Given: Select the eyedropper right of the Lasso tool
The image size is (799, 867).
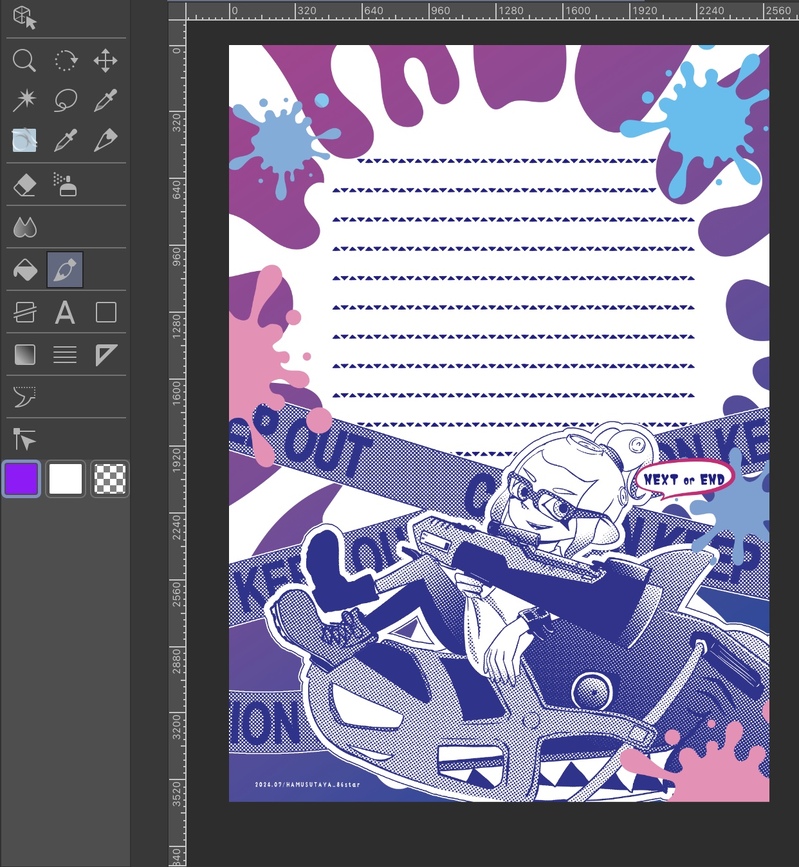Looking at the screenshot, I should click(105, 100).
